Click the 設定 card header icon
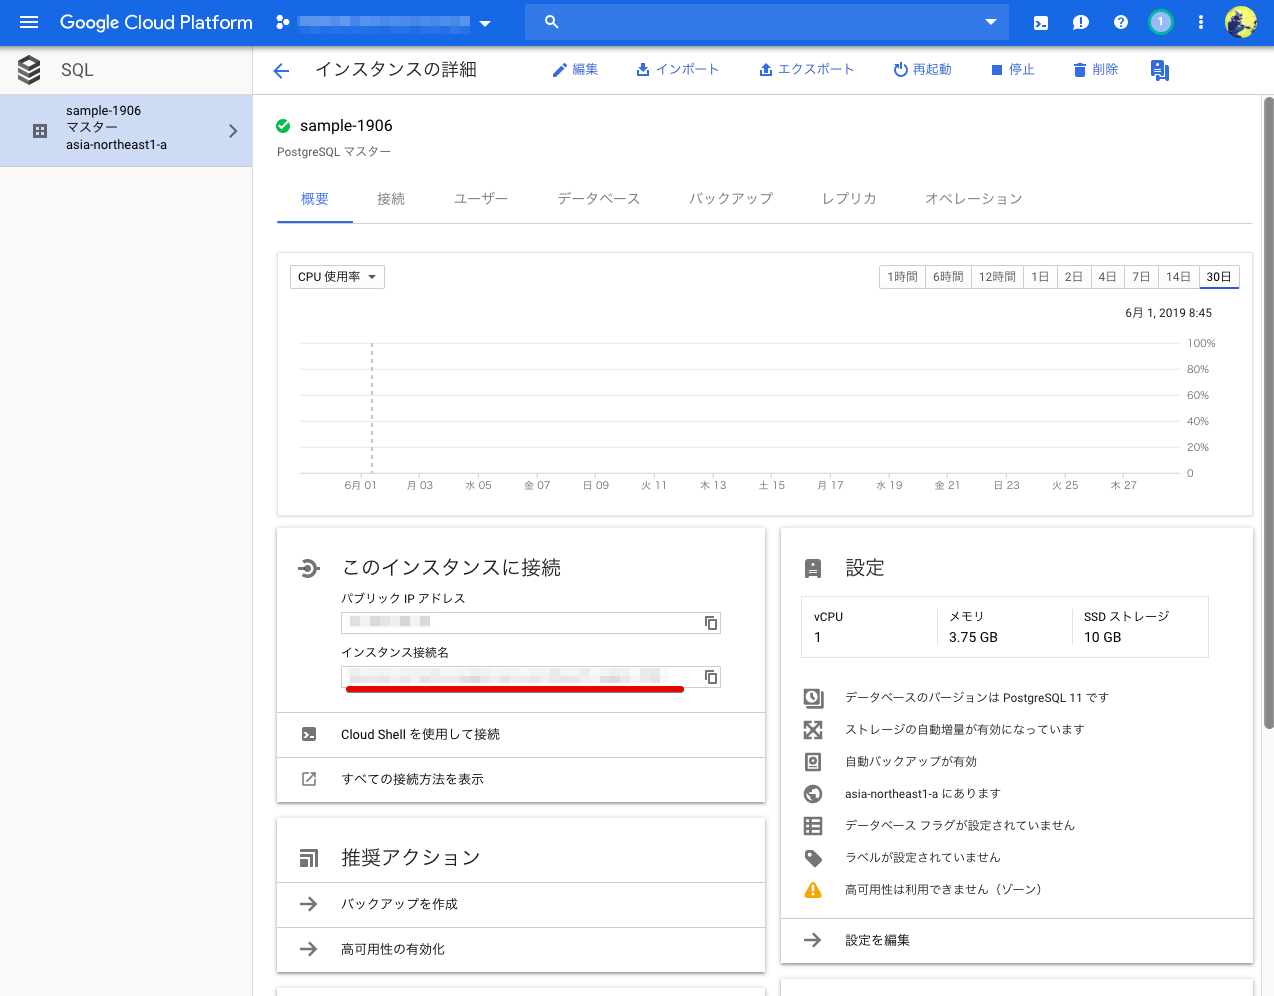The height and width of the screenshot is (996, 1274). (x=813, y=569)
